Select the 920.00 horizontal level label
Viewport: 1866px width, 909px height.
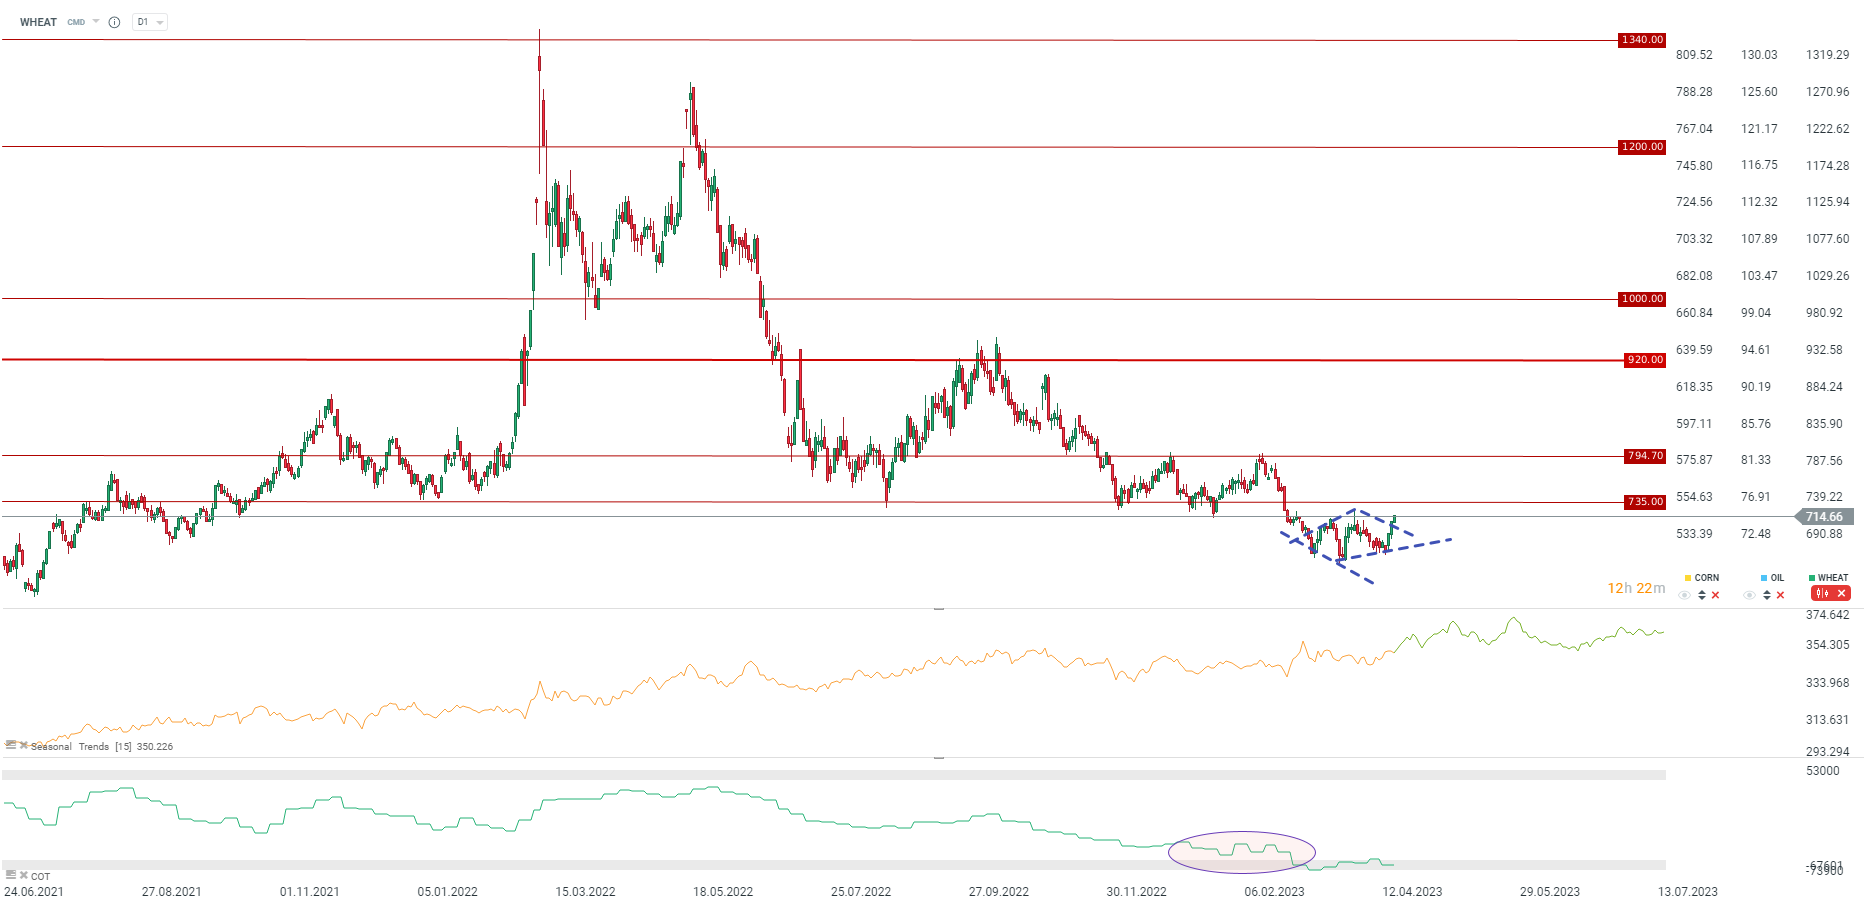pyautogui.click(x=1645, y=360)
